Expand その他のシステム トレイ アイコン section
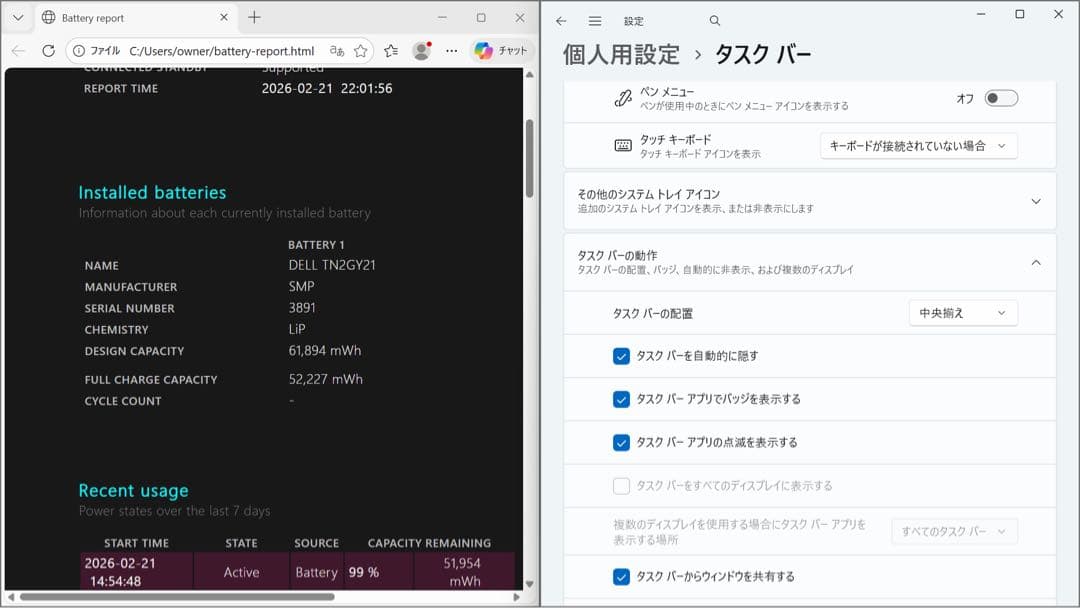The width and height of the screenshot is (1080, 608). (1037, 200)
